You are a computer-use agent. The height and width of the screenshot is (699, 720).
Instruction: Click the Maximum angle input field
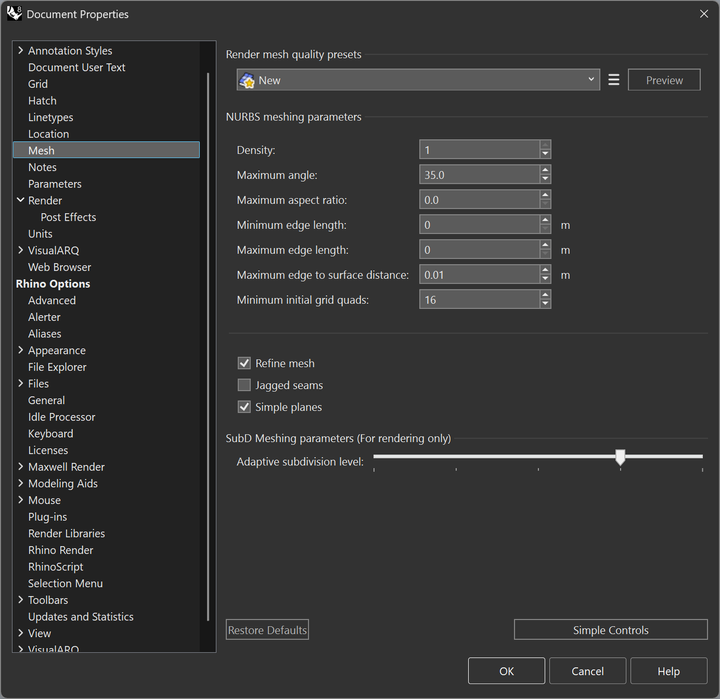point(479,175)
